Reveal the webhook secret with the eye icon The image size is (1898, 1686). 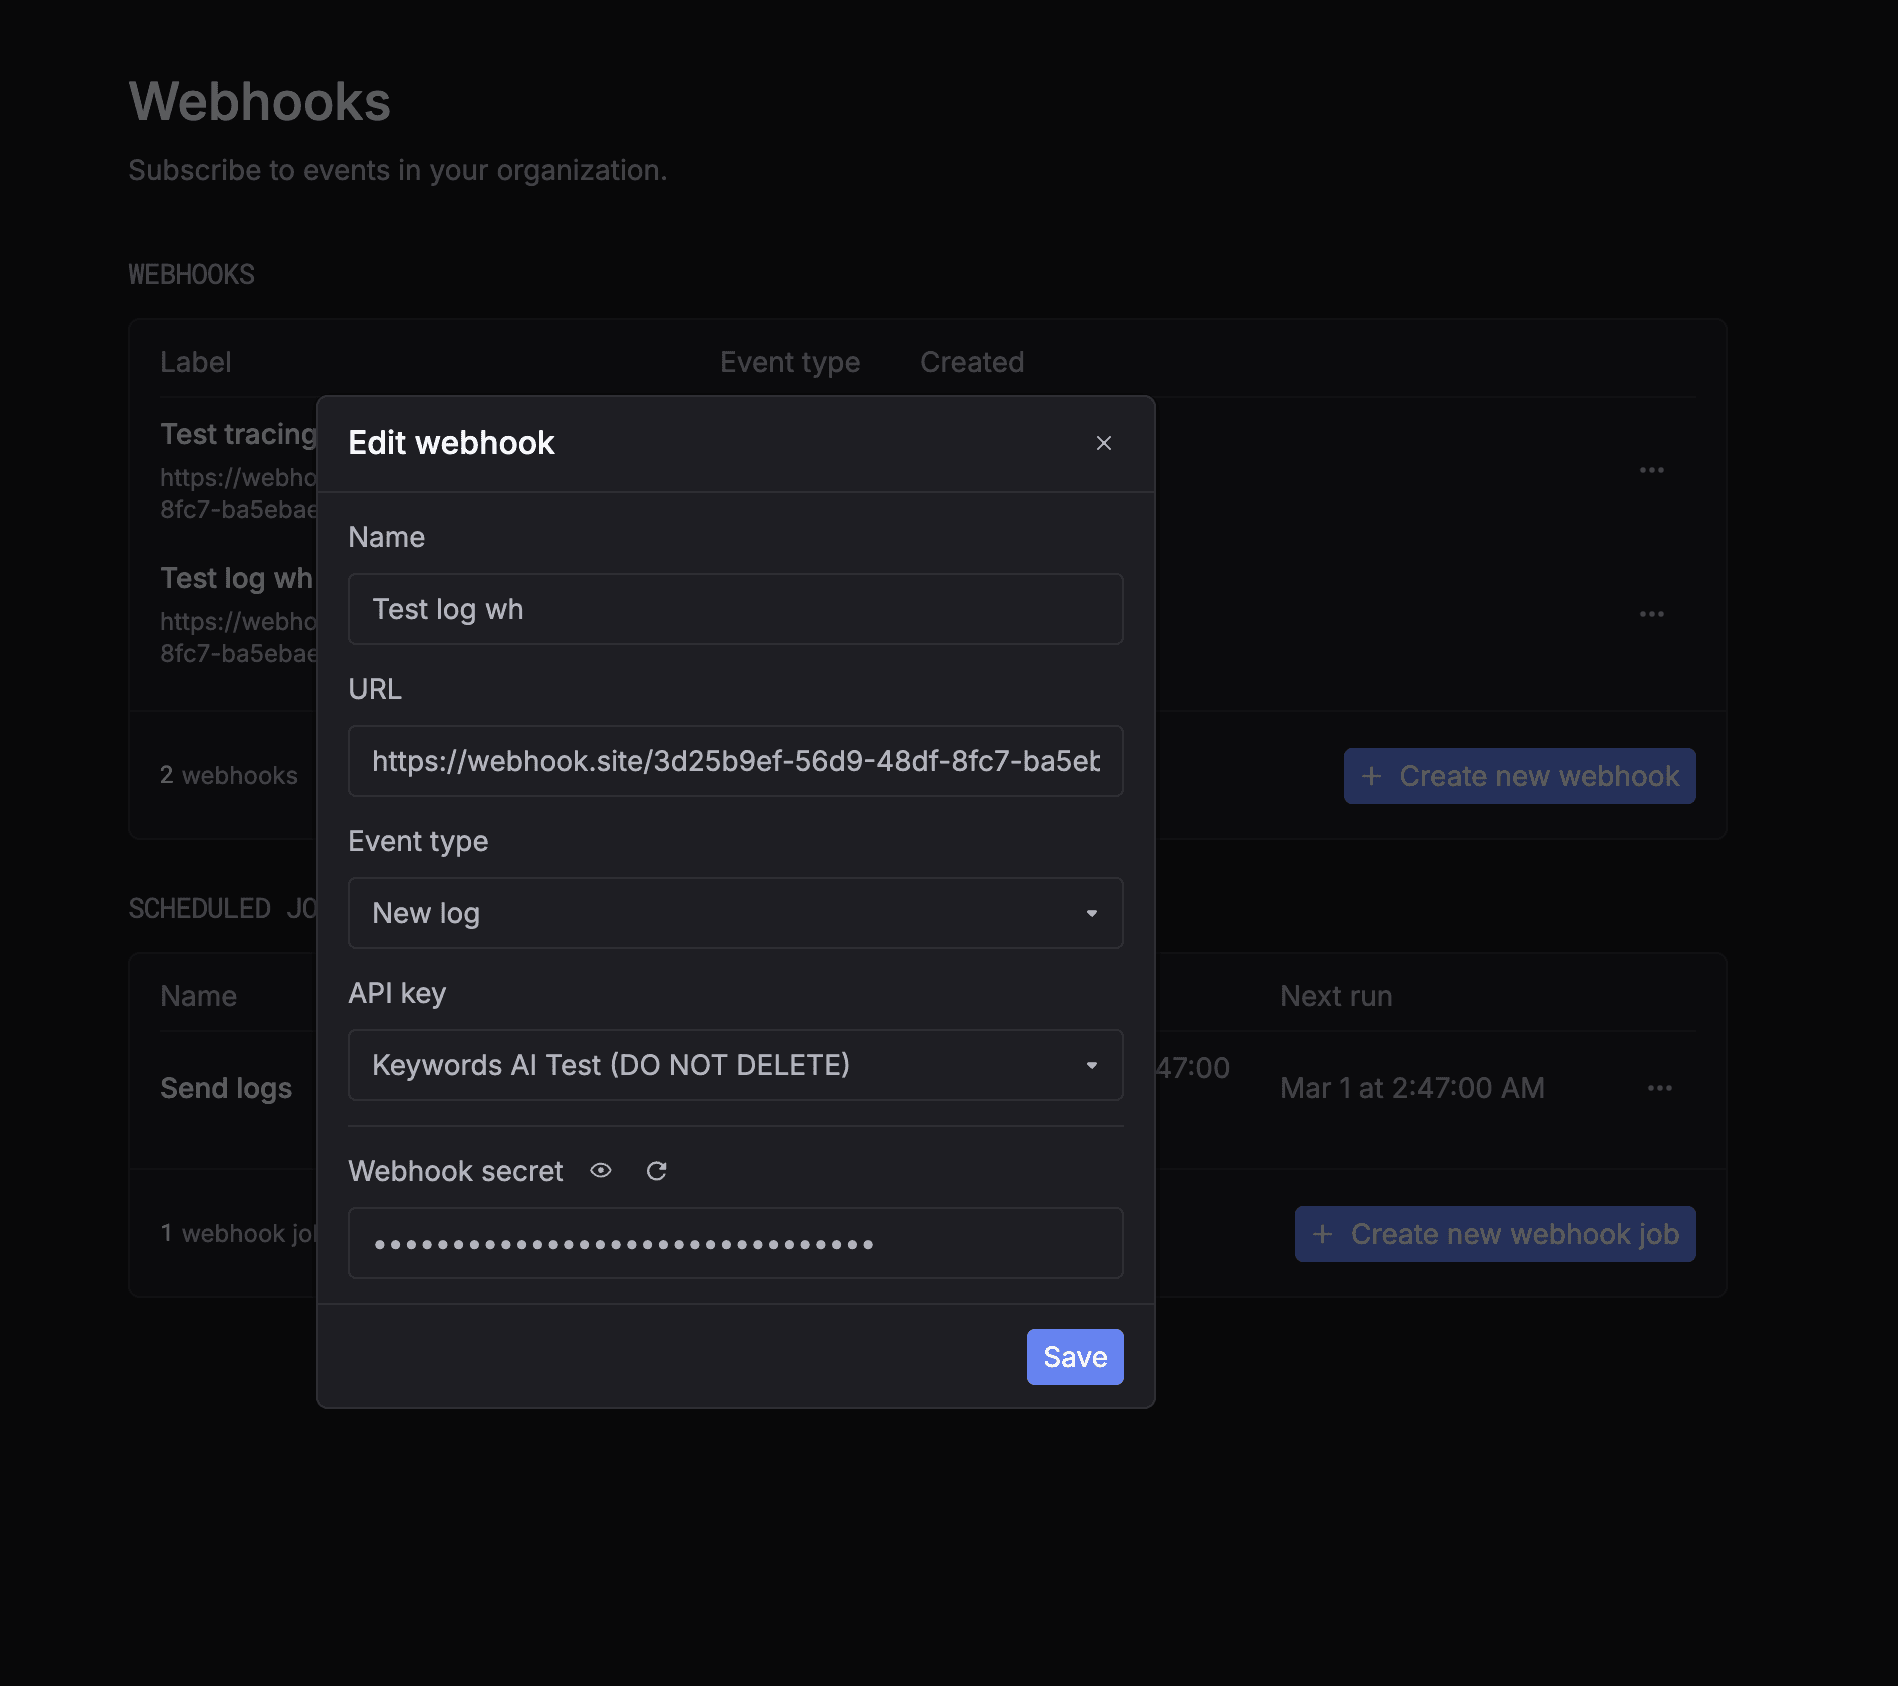(601, 1171)
